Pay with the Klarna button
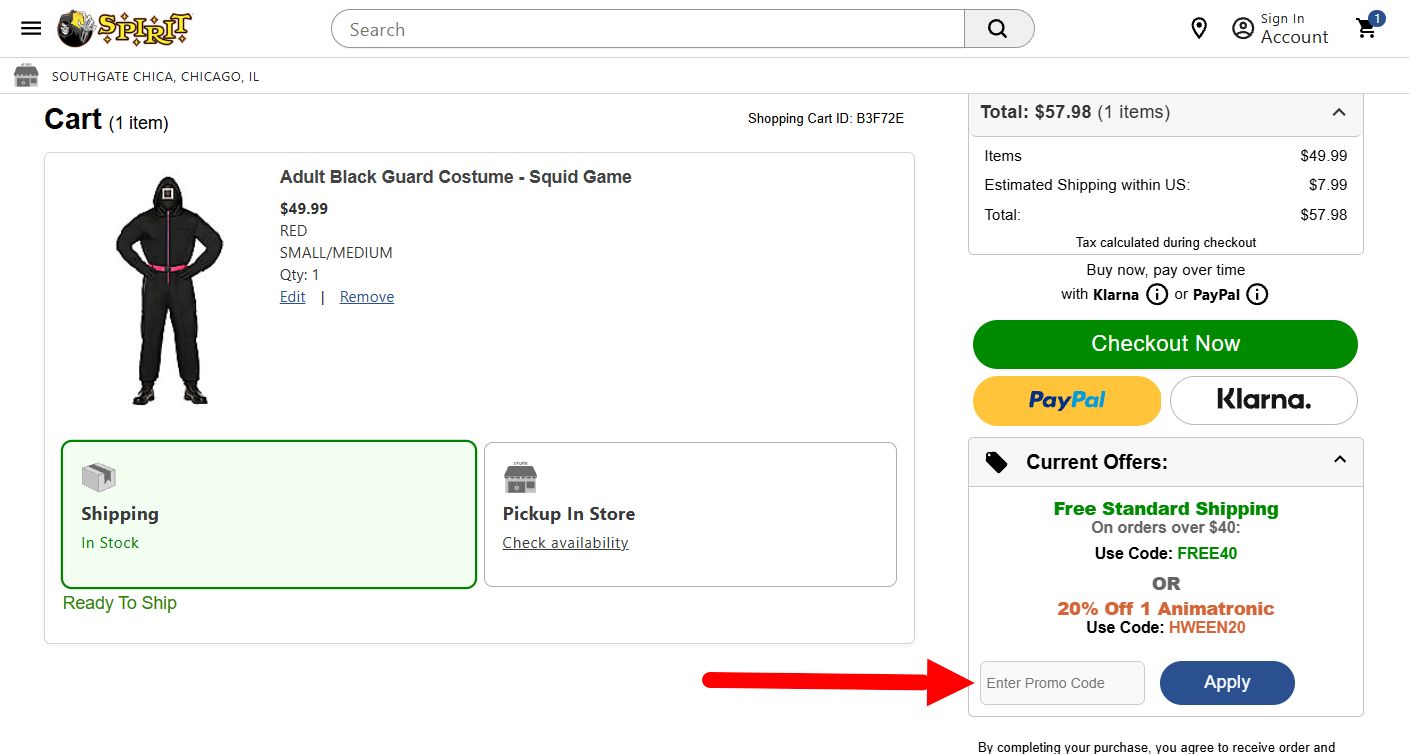1409x754 pixels. click(1264, 401)
